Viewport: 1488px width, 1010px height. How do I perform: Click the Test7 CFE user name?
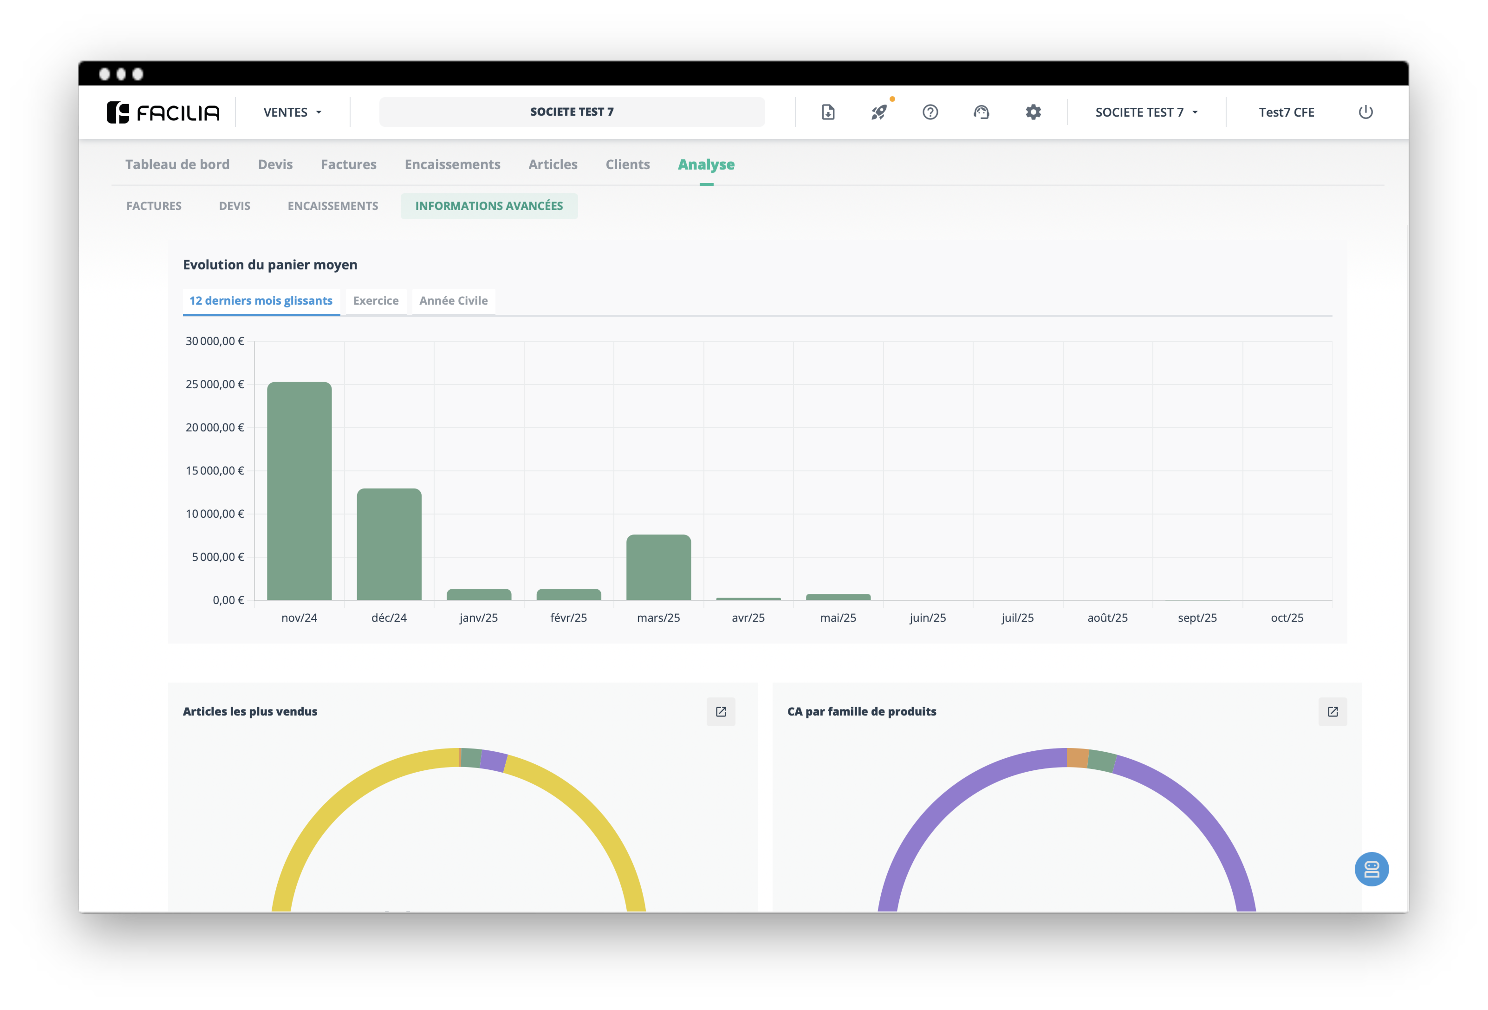click(x=1286, y=112)
